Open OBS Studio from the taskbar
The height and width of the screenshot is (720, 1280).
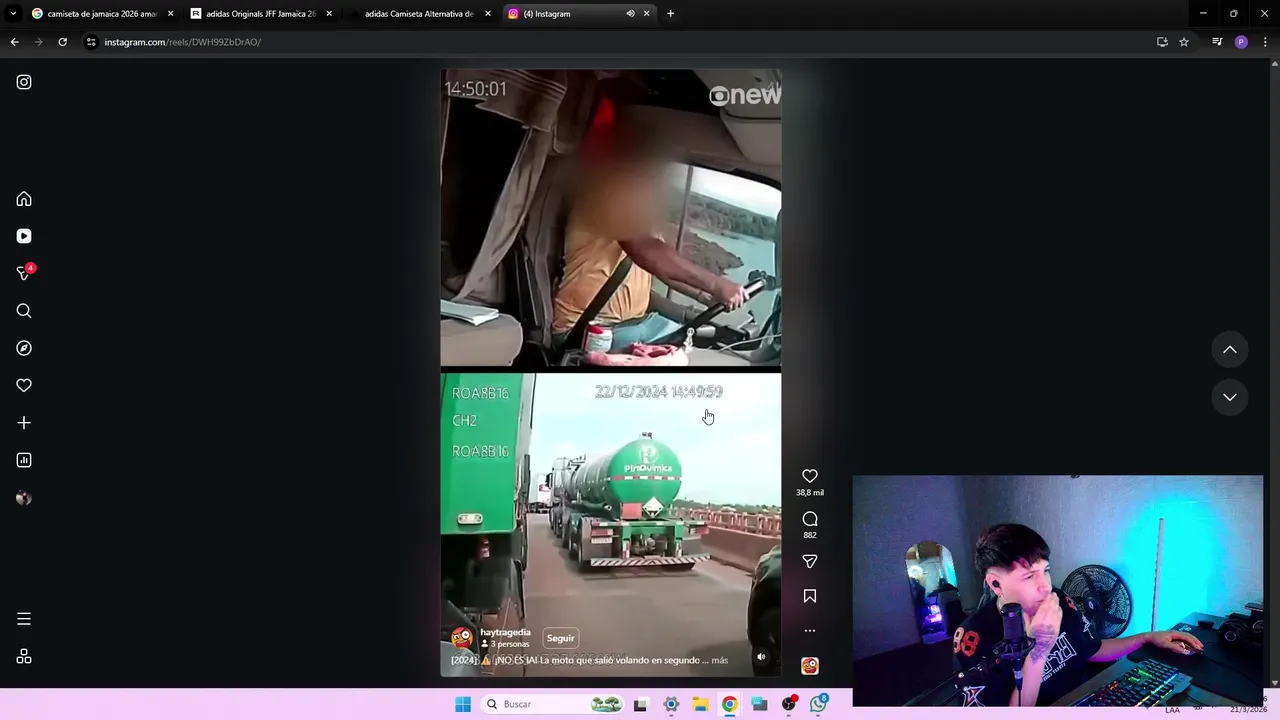click(x=789, y=704)
